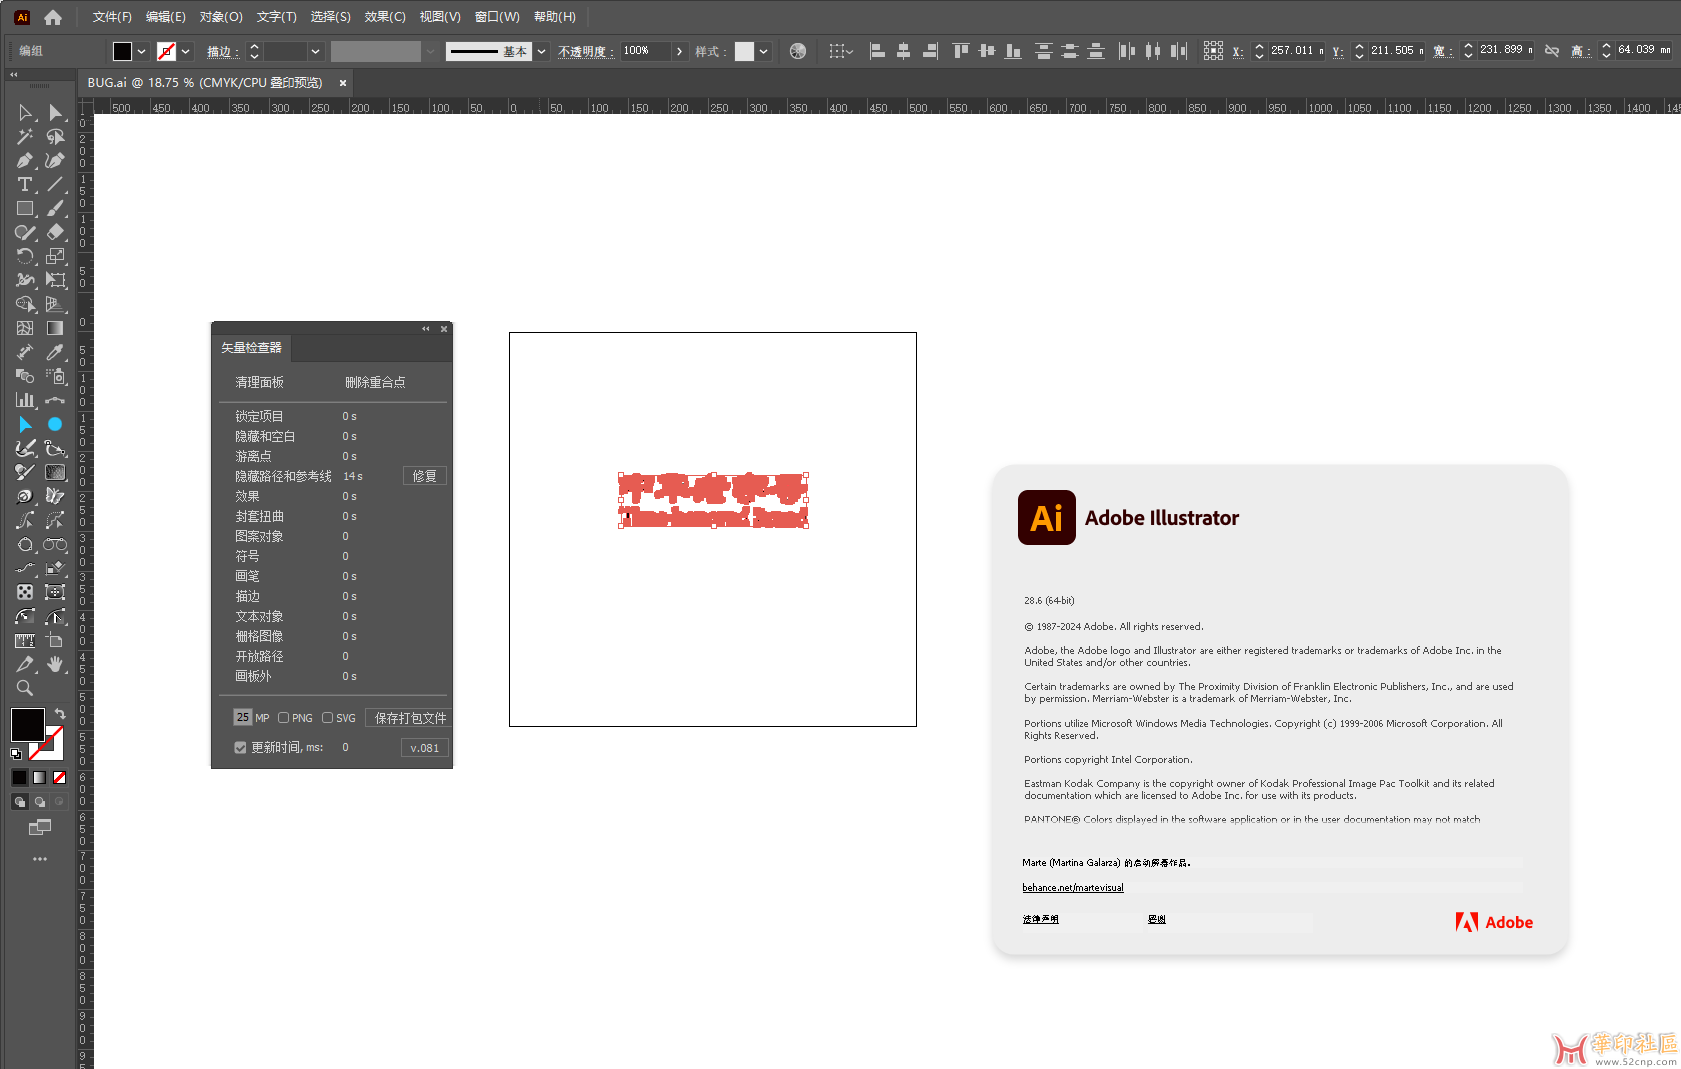Select the Curvature tool
The height and width of the screenshot is (1069, 1681).
[55, 161]
